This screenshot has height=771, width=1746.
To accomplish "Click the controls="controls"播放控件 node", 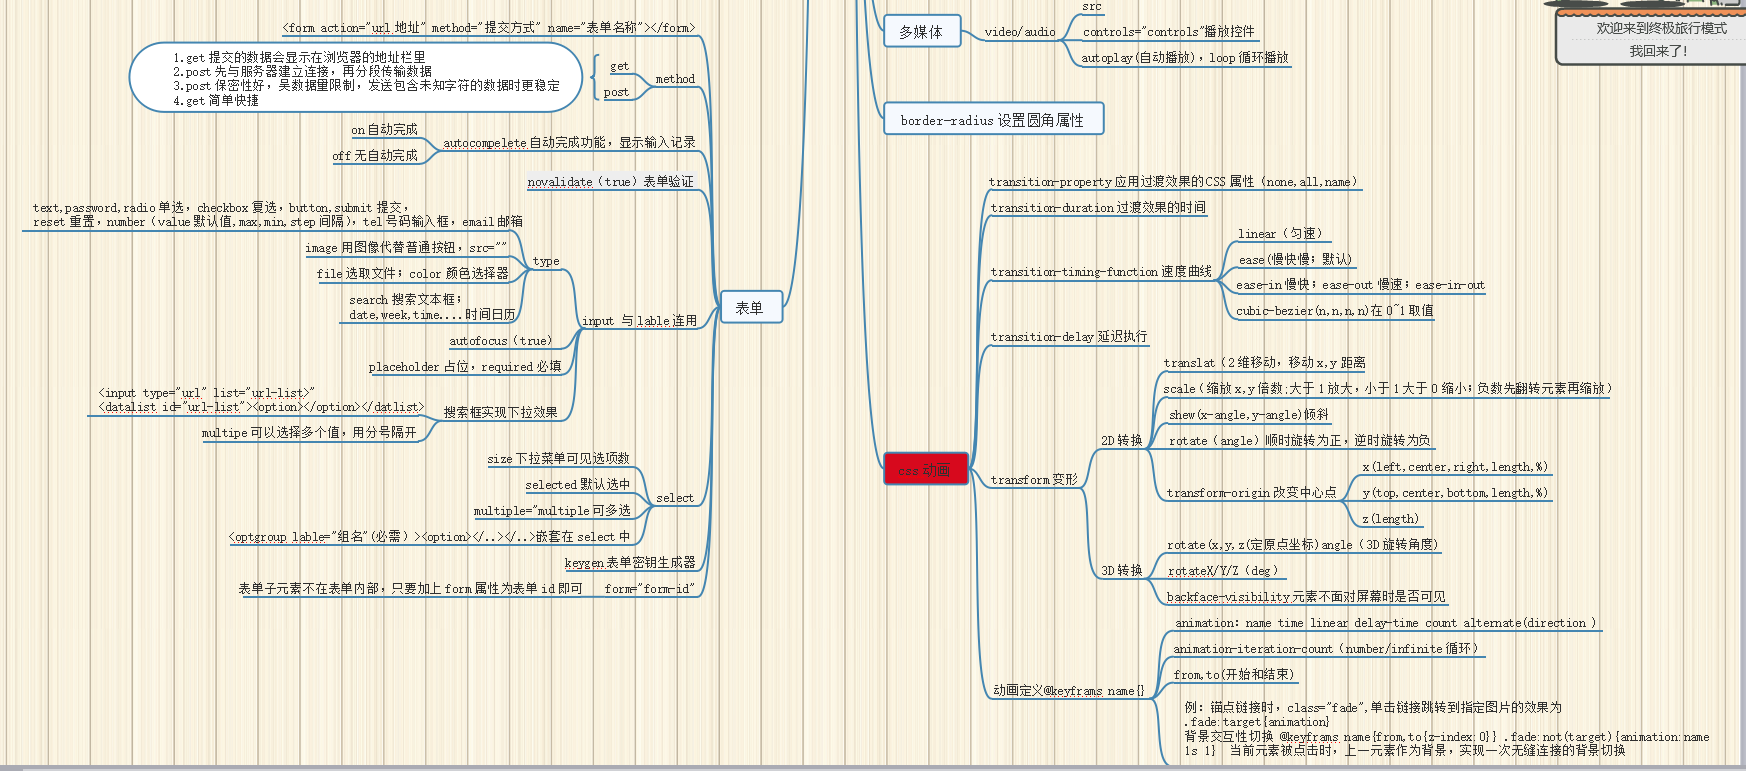I will pyautogui.click(x=1168, y=32).
